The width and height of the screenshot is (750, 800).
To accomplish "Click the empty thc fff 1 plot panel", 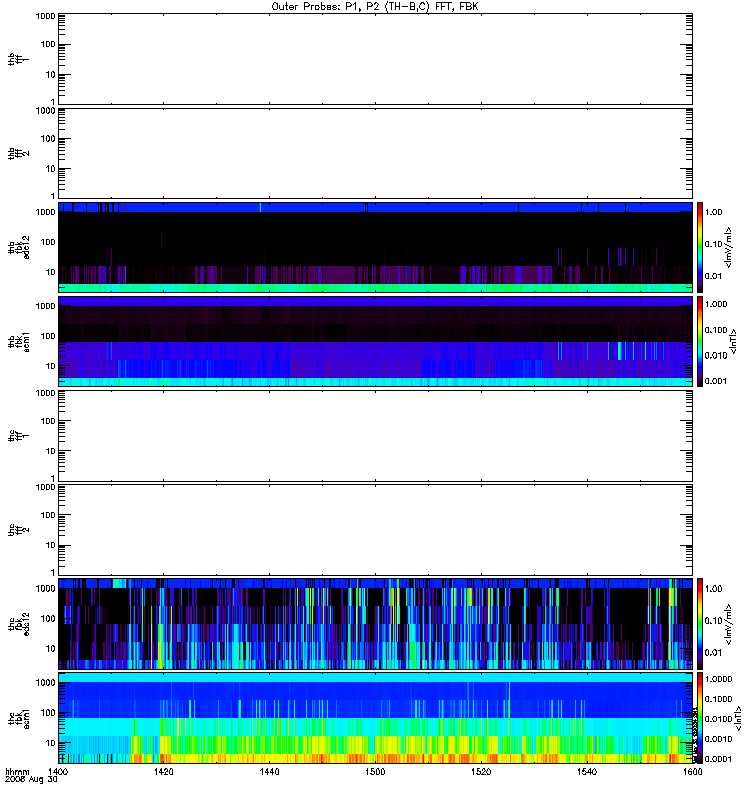I will [375, 436].
